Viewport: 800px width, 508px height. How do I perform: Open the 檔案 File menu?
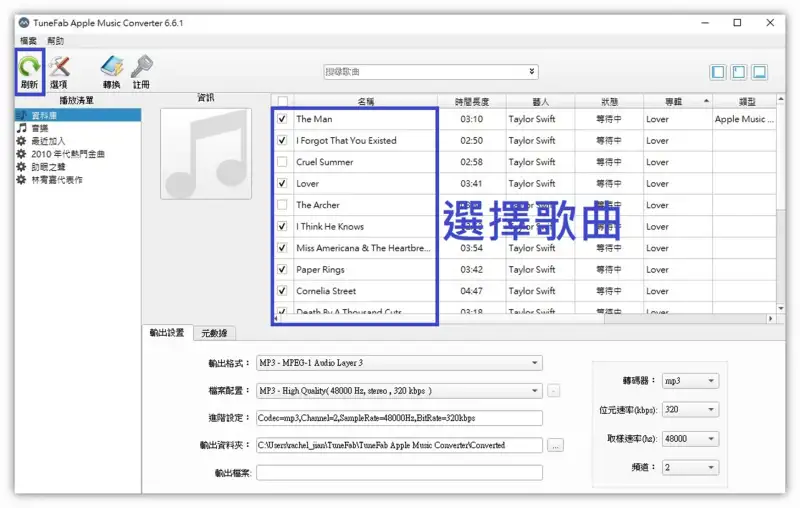point(28,41)
